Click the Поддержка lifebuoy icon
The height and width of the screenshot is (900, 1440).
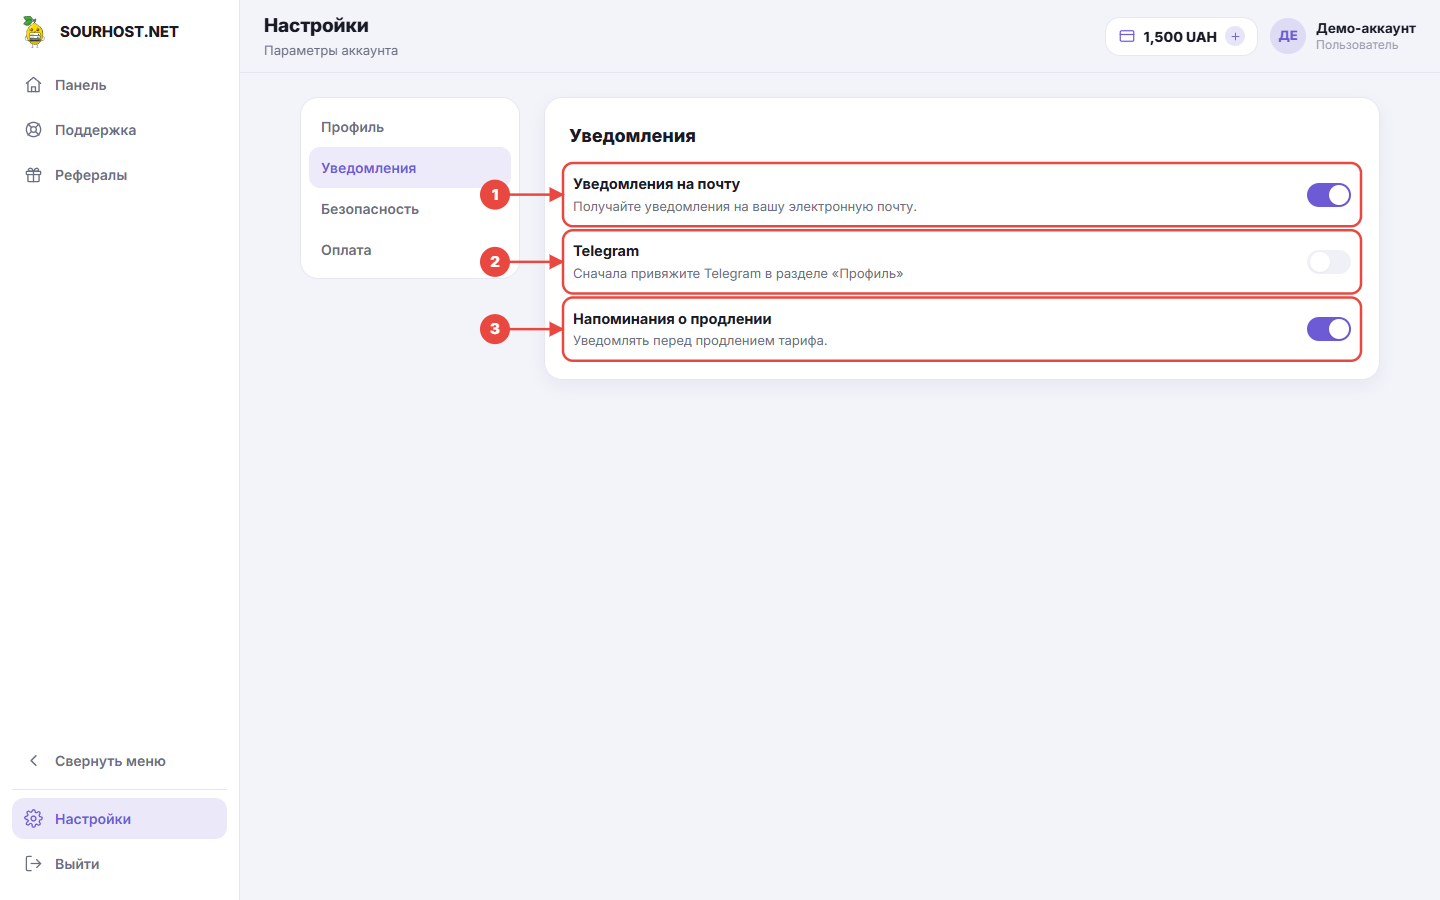[x=34, y=130]
